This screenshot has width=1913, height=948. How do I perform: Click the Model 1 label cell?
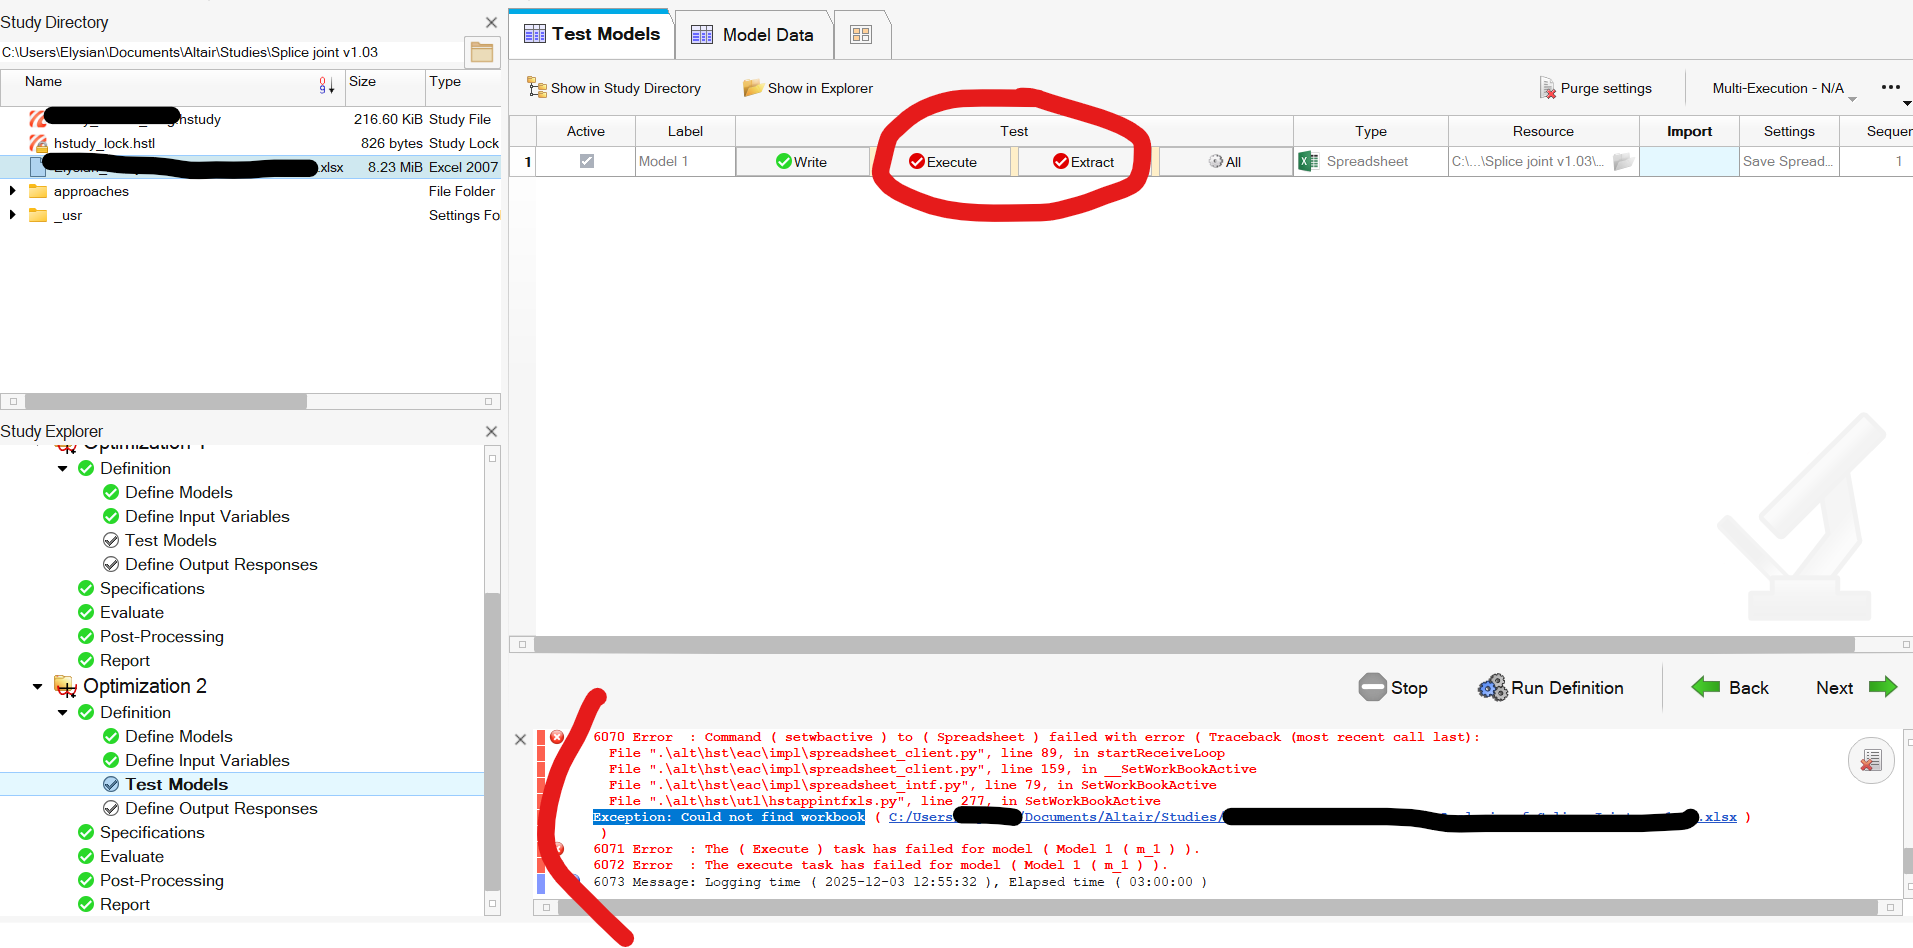(x=686, y=161)
